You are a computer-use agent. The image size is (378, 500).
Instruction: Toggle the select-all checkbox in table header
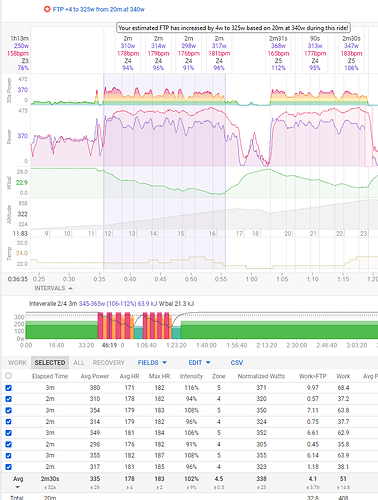(x=9, y=376)
